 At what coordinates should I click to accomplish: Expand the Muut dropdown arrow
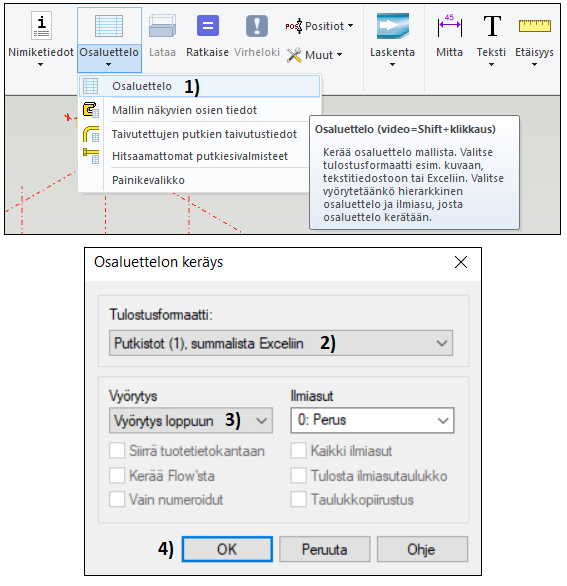click(339, 55)
